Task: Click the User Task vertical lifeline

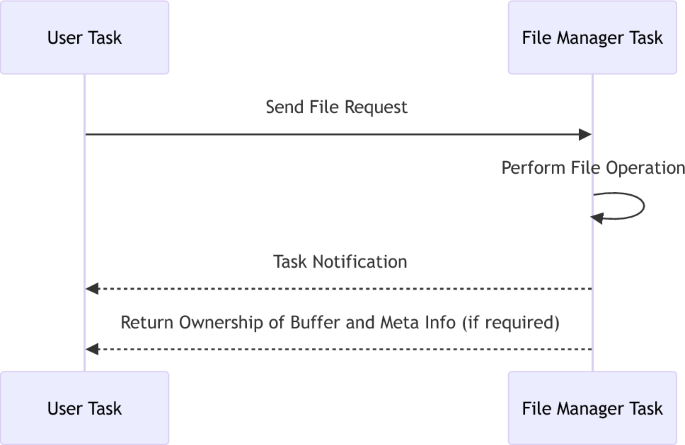Action: (x=85, y=230)
